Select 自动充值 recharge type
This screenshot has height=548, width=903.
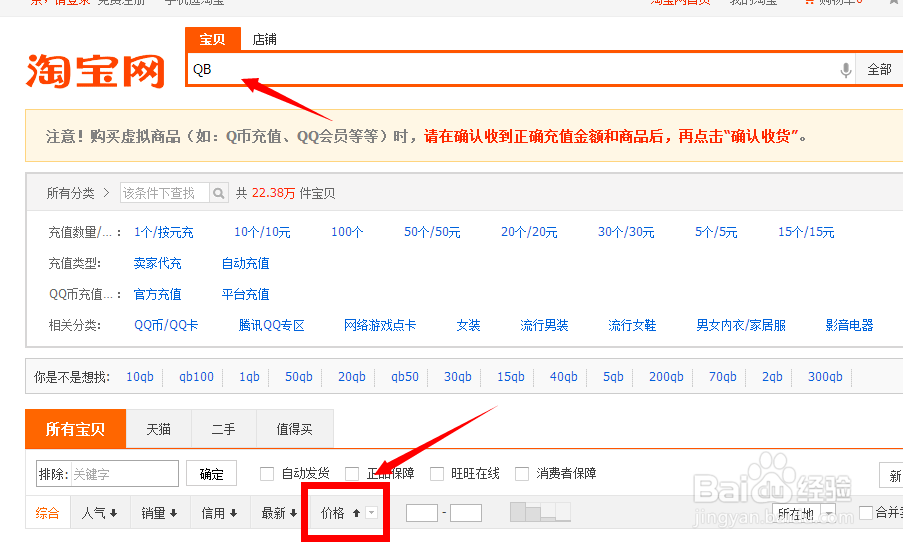pyautogui.click(x=245, y=263)
